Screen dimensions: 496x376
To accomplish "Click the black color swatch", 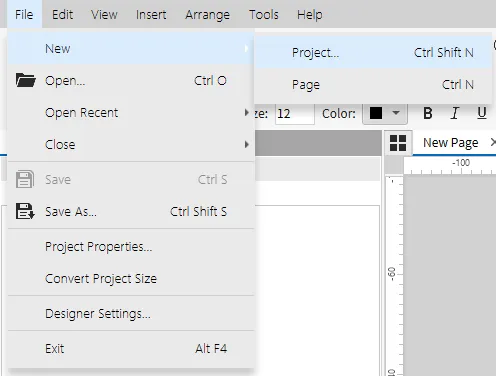I will pos(376,113).
